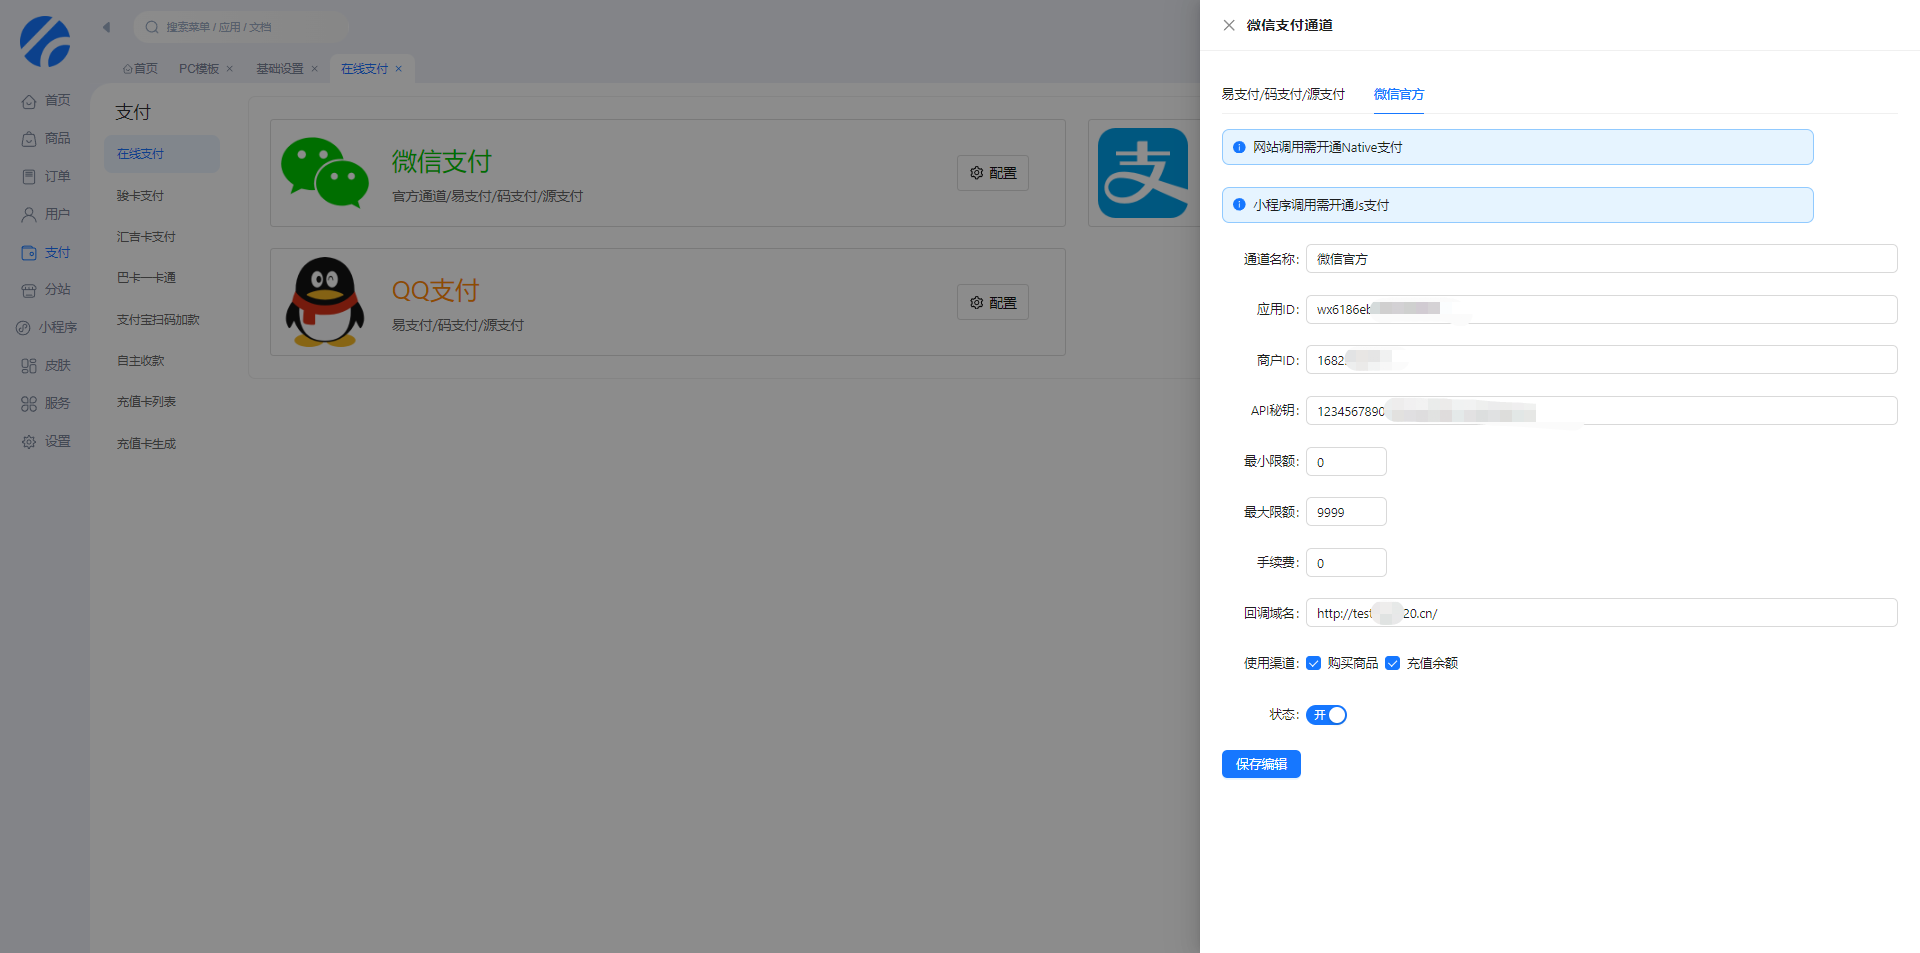The image size is (1920, 953).
Task: Close the 微信支付通道 drawer
Action: (1229, 25)
